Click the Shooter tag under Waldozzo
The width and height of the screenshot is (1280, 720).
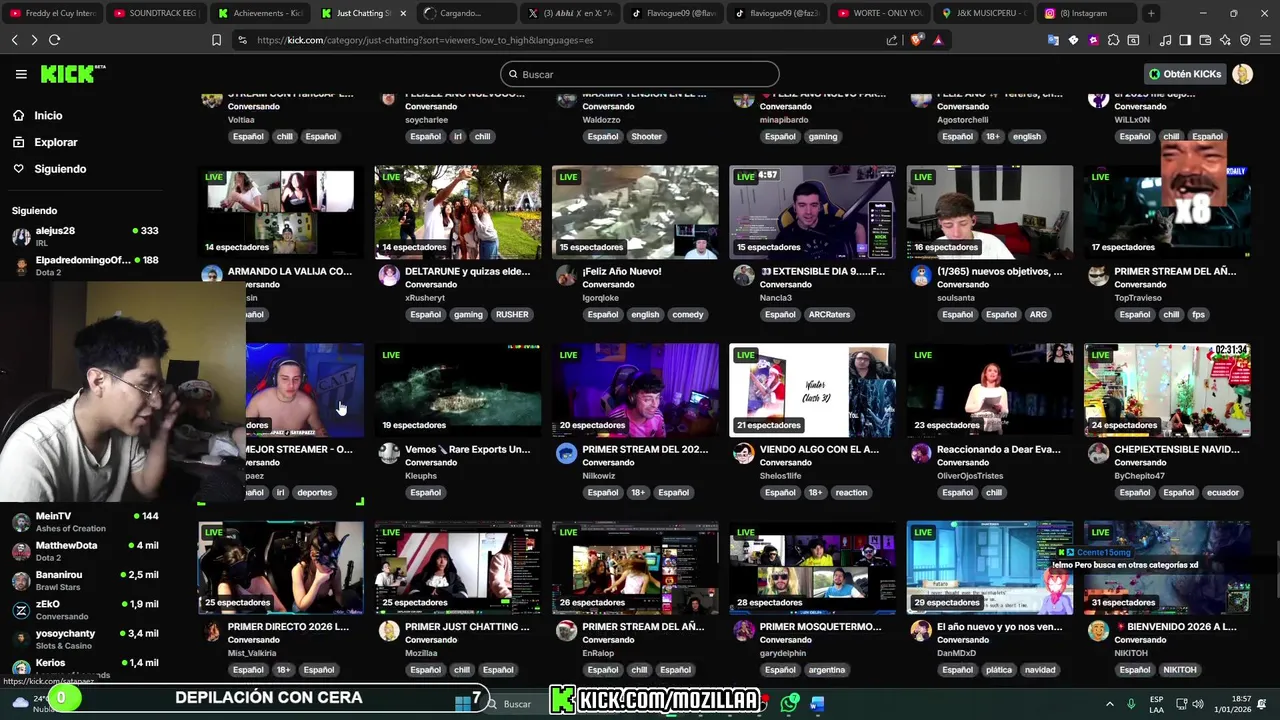(x=646, y=136)
